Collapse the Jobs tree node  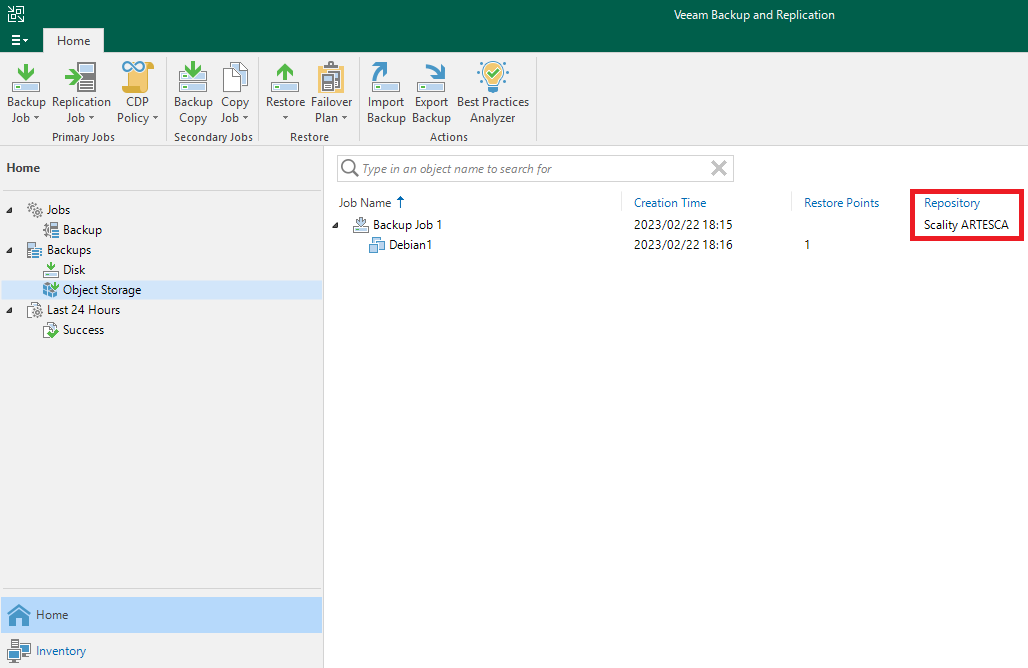[9, 210]
